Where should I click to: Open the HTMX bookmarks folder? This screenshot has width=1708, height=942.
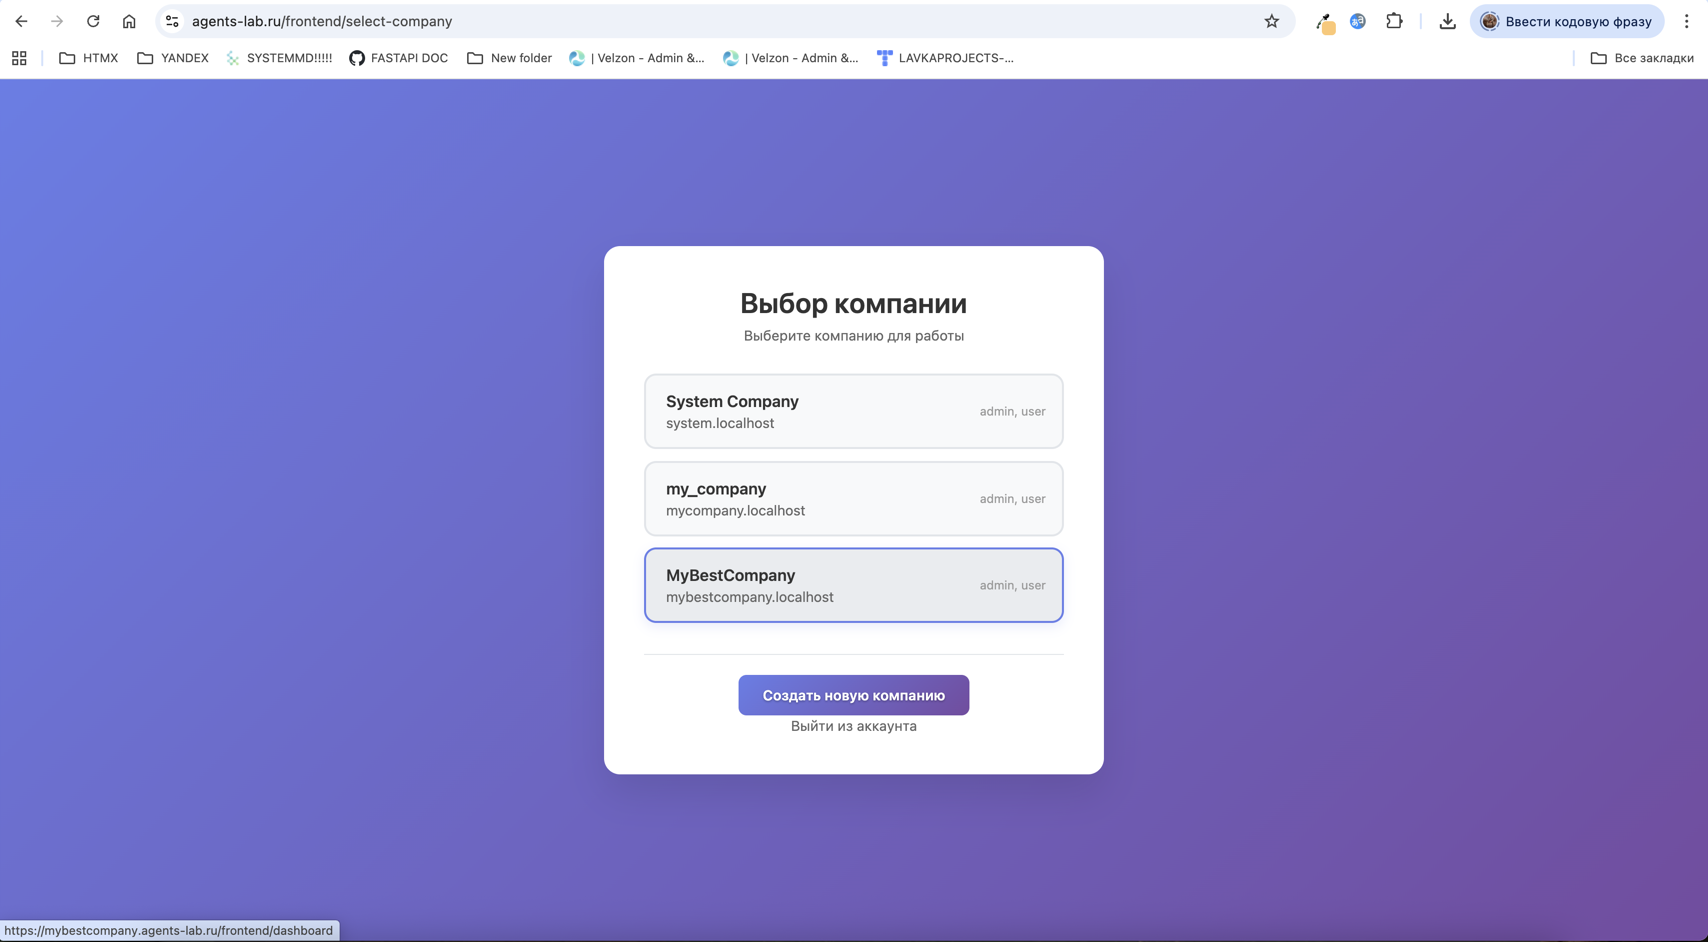[88, 58]
